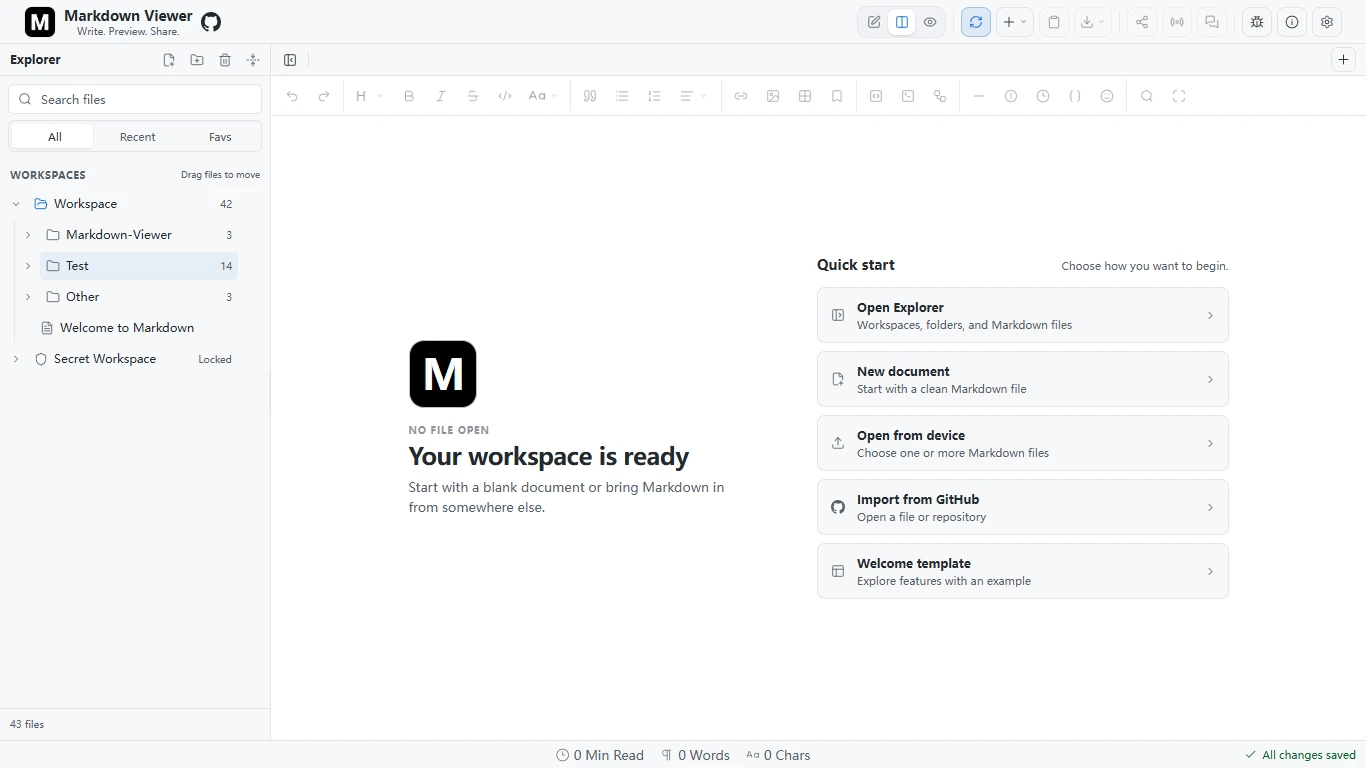Click the bookmark icon in the editor toolbar

(x=837, y=96)
